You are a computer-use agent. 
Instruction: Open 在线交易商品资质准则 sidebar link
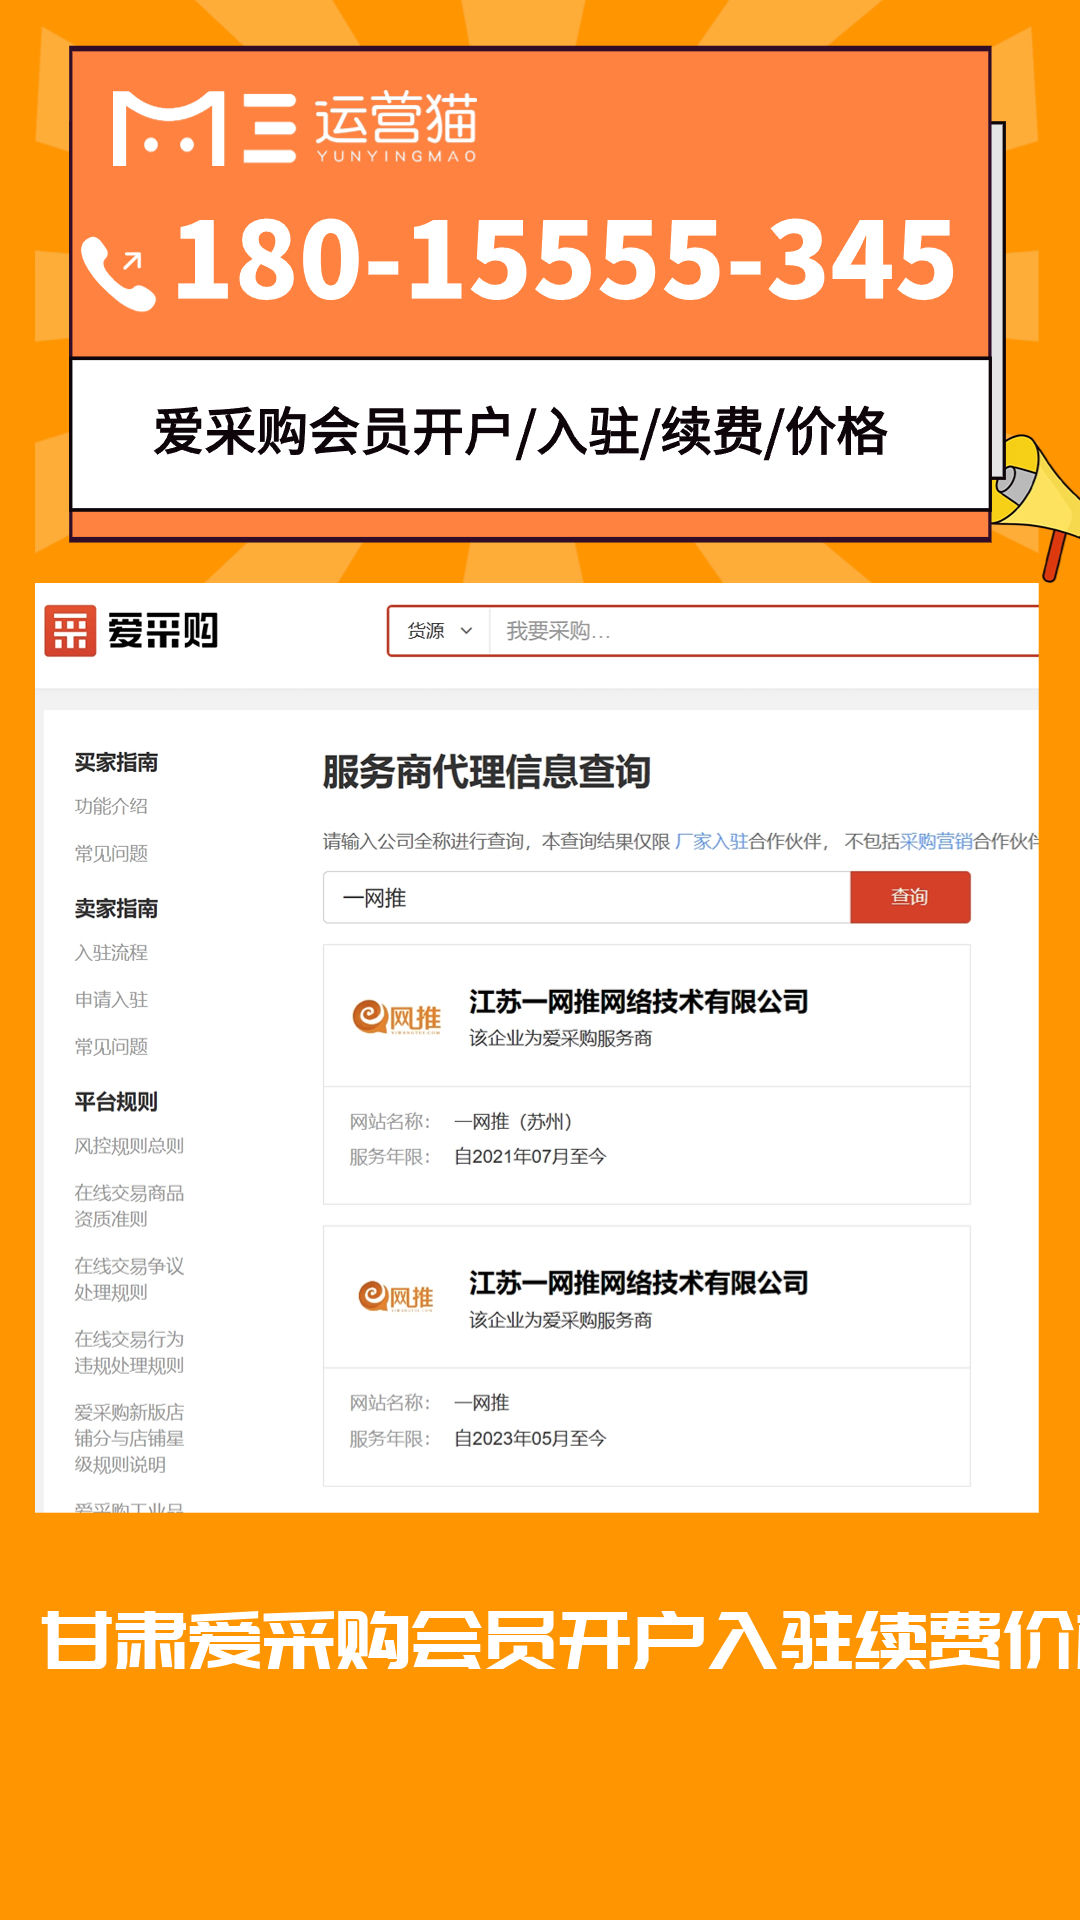tap(129, 1205)
